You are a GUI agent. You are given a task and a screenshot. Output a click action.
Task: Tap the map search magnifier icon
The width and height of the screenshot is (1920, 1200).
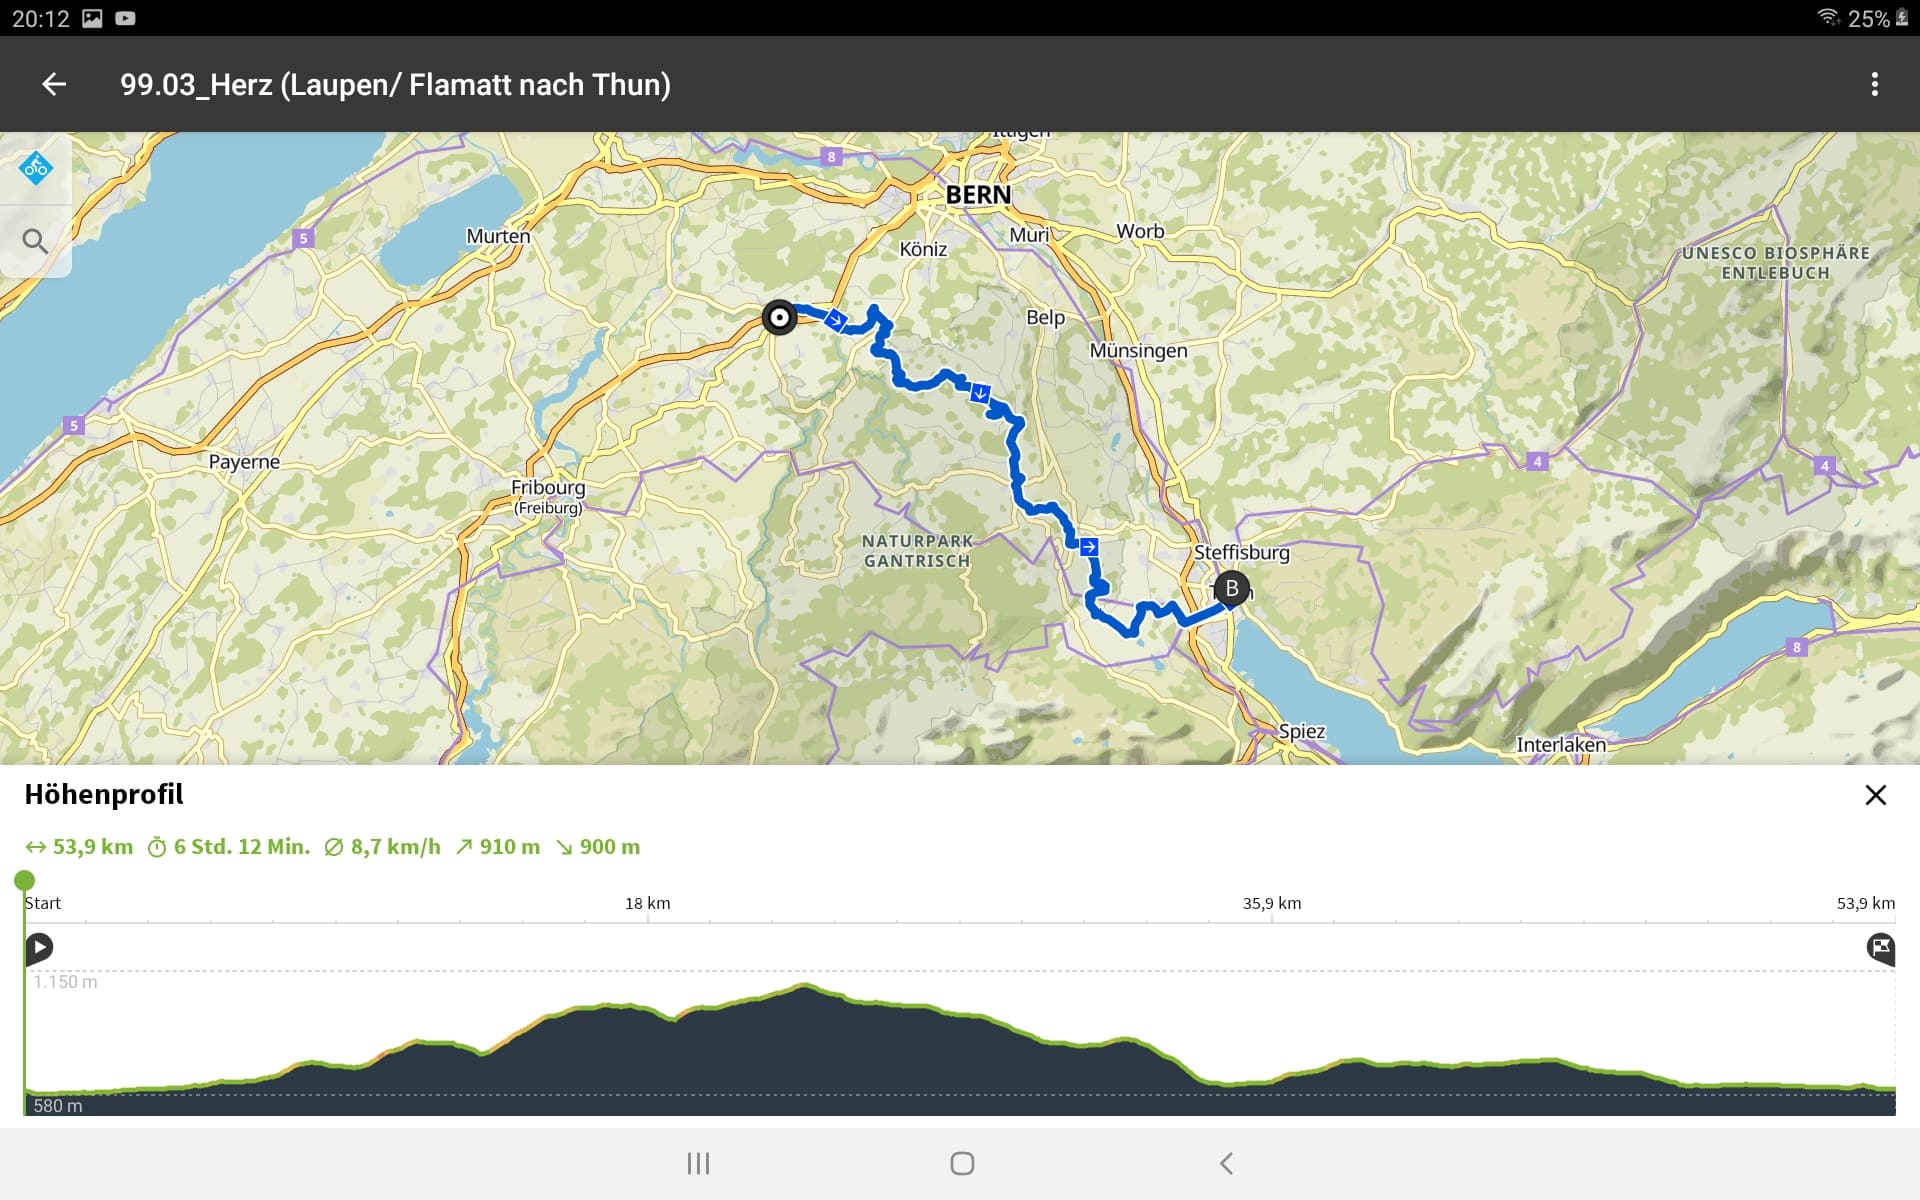tap(35, 241)
